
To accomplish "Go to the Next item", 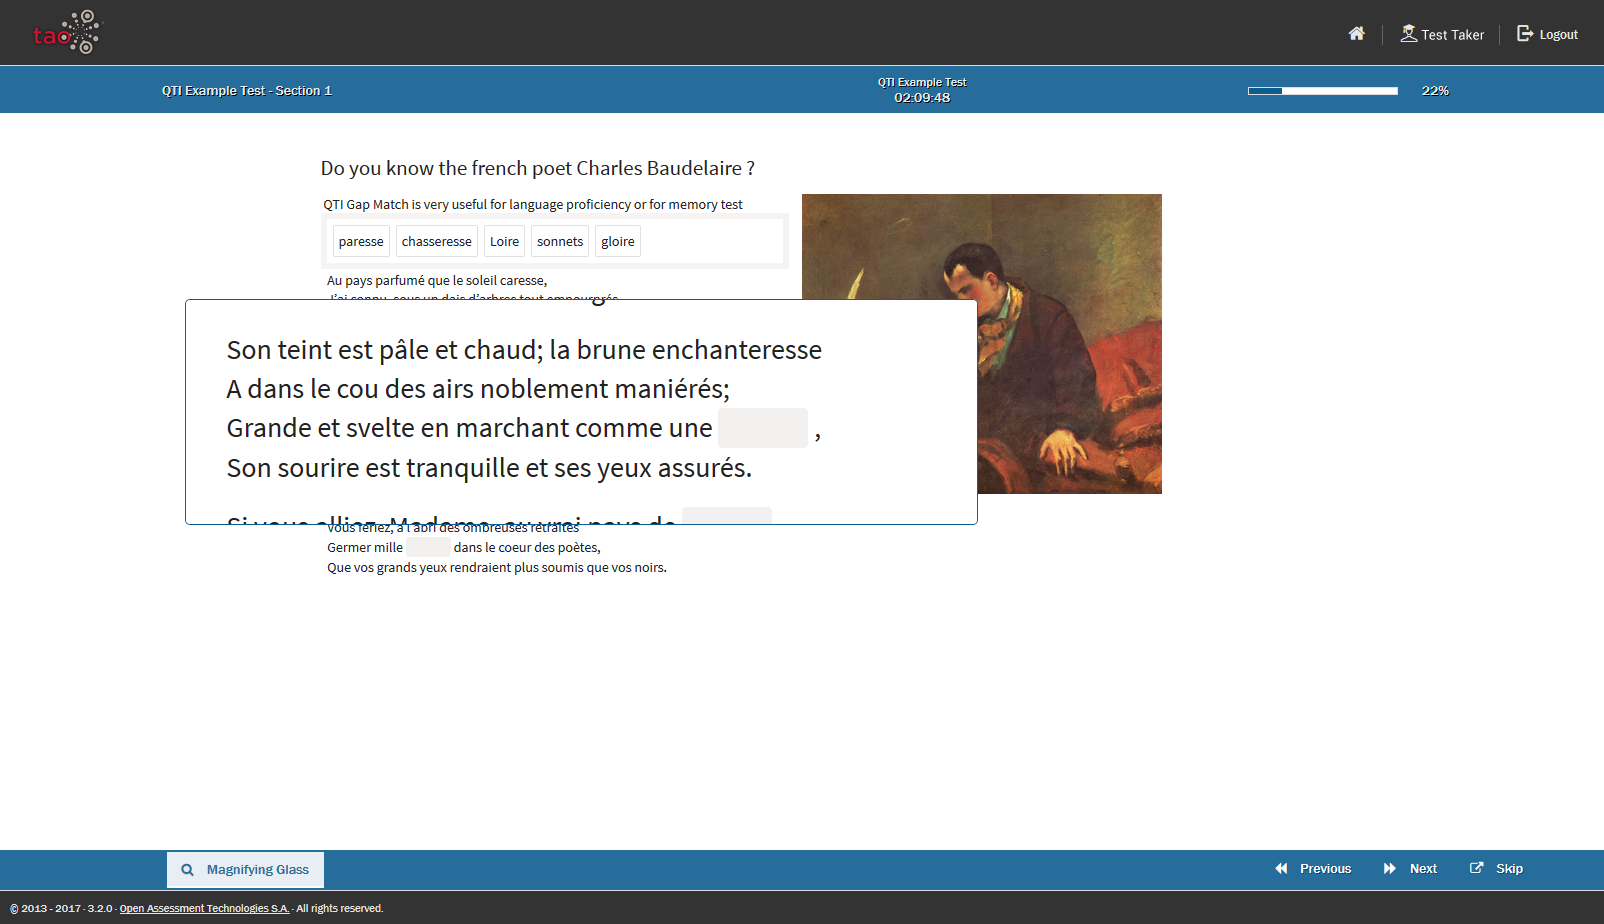I will [1410, 869].
